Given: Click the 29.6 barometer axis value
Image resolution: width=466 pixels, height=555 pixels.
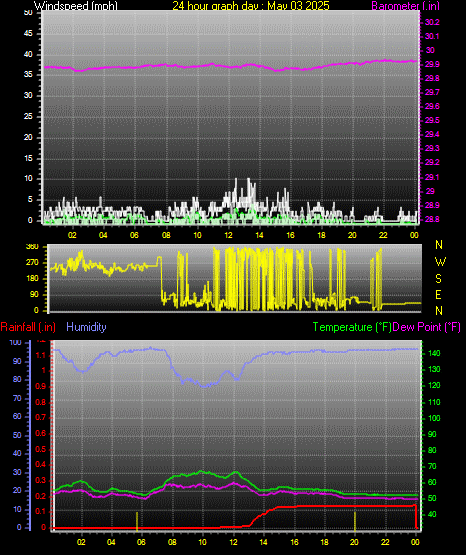Looking at the screenshot, I should coord(432,107).
